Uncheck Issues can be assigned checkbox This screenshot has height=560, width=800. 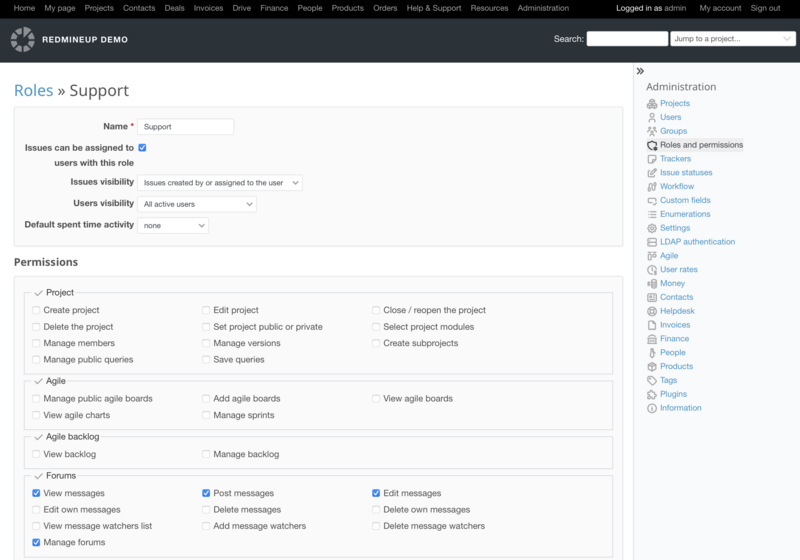(x=142, y=148)
